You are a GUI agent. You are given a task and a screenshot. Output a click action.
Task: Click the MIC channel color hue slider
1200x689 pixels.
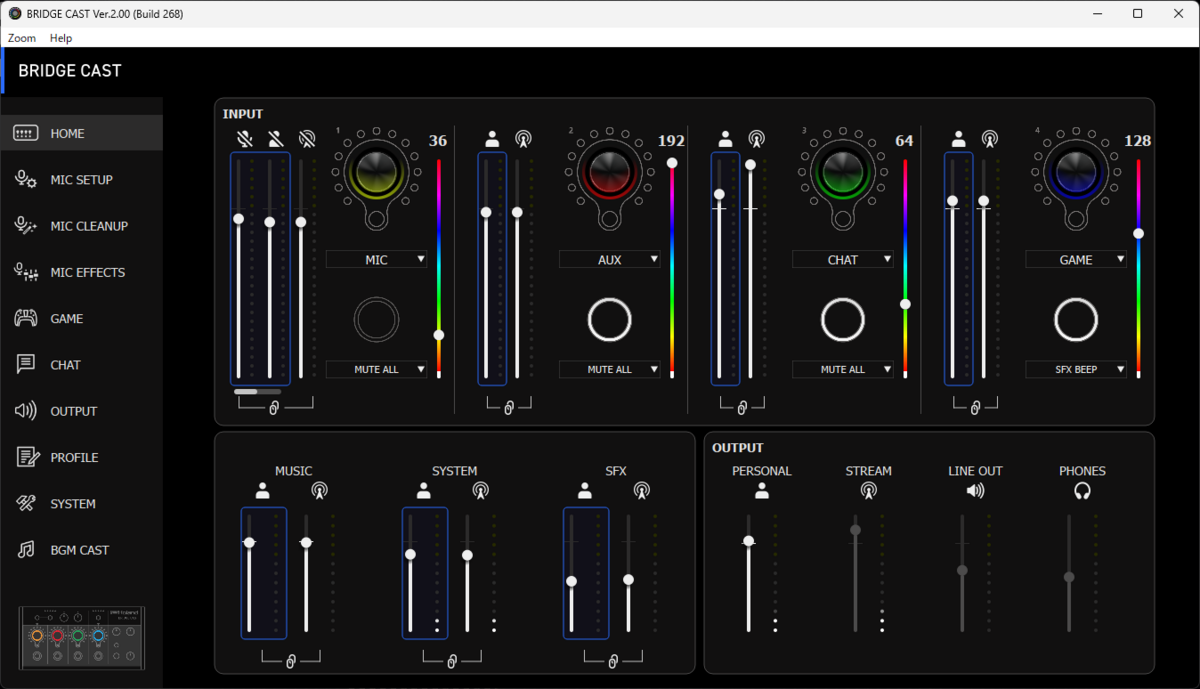pos(438,267)
